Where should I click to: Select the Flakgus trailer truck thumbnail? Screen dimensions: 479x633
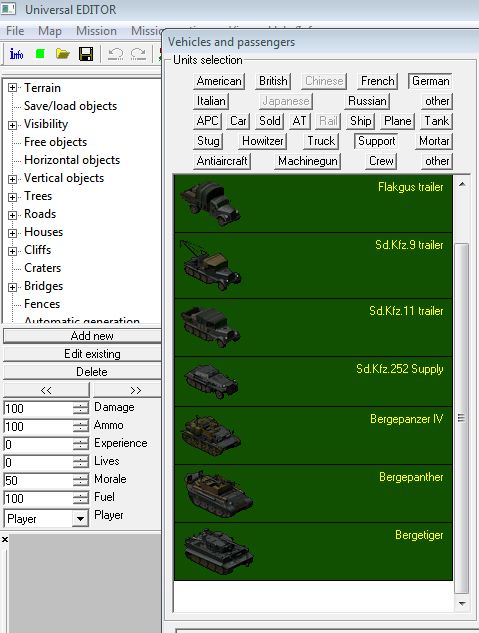click(x=210, y=203)
